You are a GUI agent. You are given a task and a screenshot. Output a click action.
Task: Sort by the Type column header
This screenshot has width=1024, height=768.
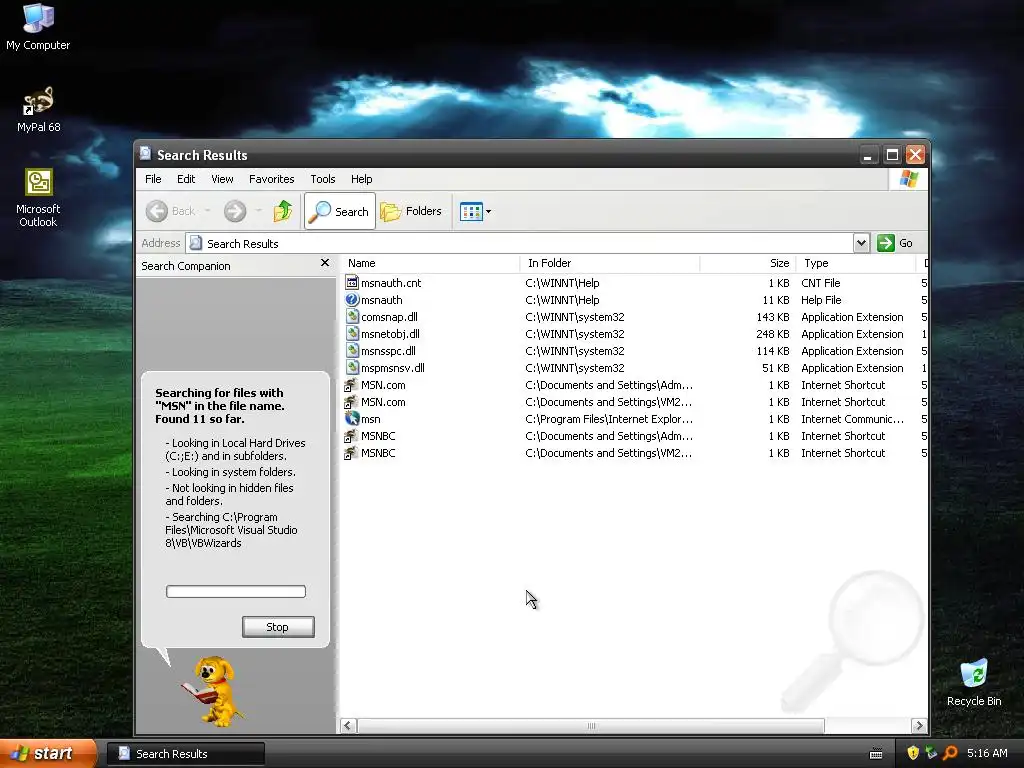click(856, 263)
